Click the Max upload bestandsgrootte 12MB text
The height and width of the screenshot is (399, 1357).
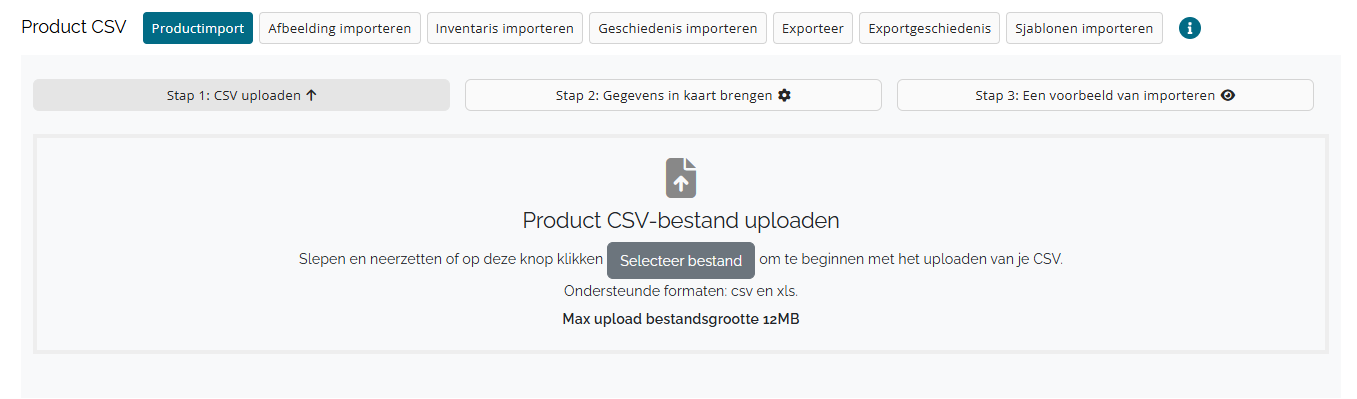681,320
